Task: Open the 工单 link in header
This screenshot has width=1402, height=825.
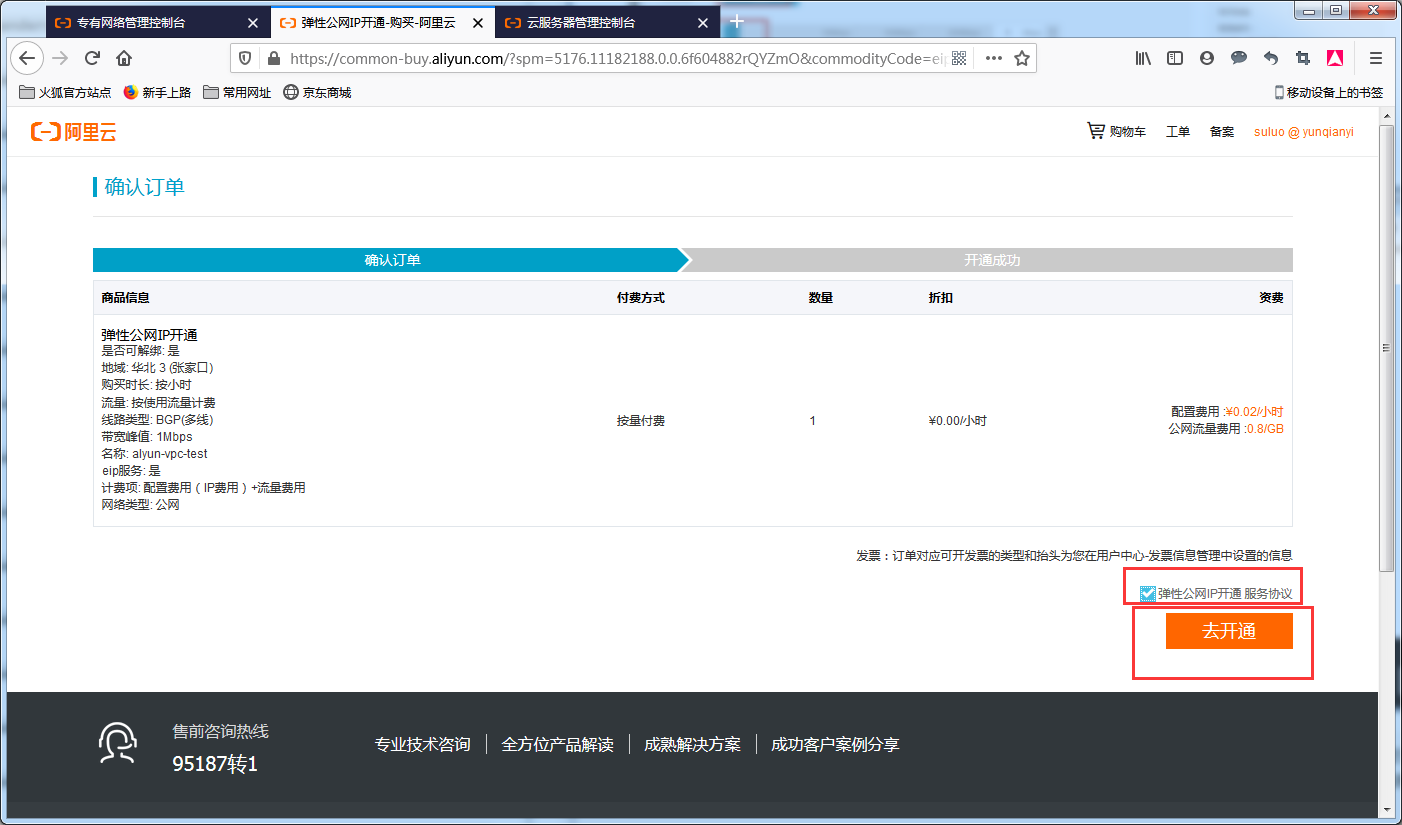Action: (1177, 131)
